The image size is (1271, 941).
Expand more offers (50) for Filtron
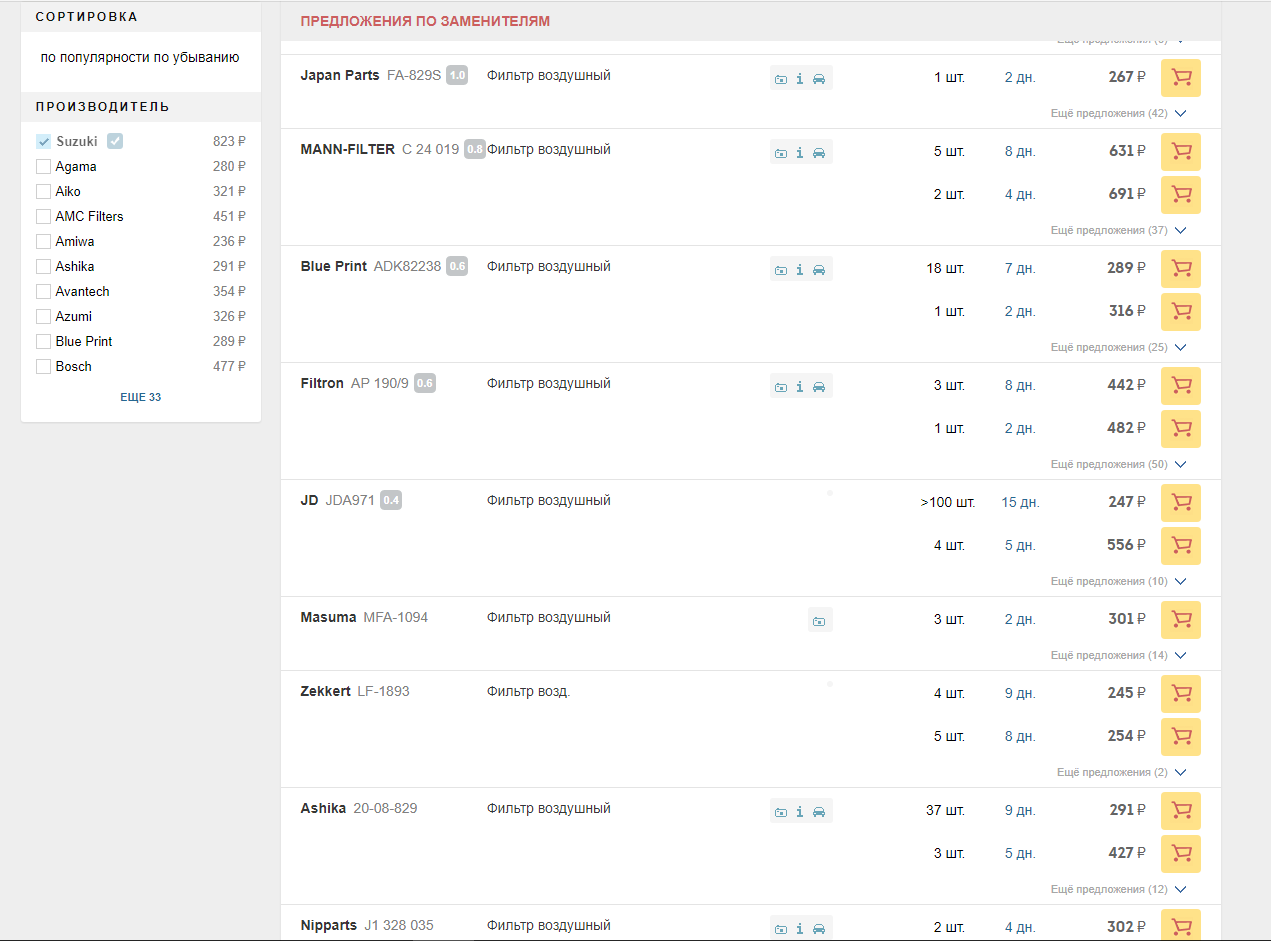[x=1117, y=464]
